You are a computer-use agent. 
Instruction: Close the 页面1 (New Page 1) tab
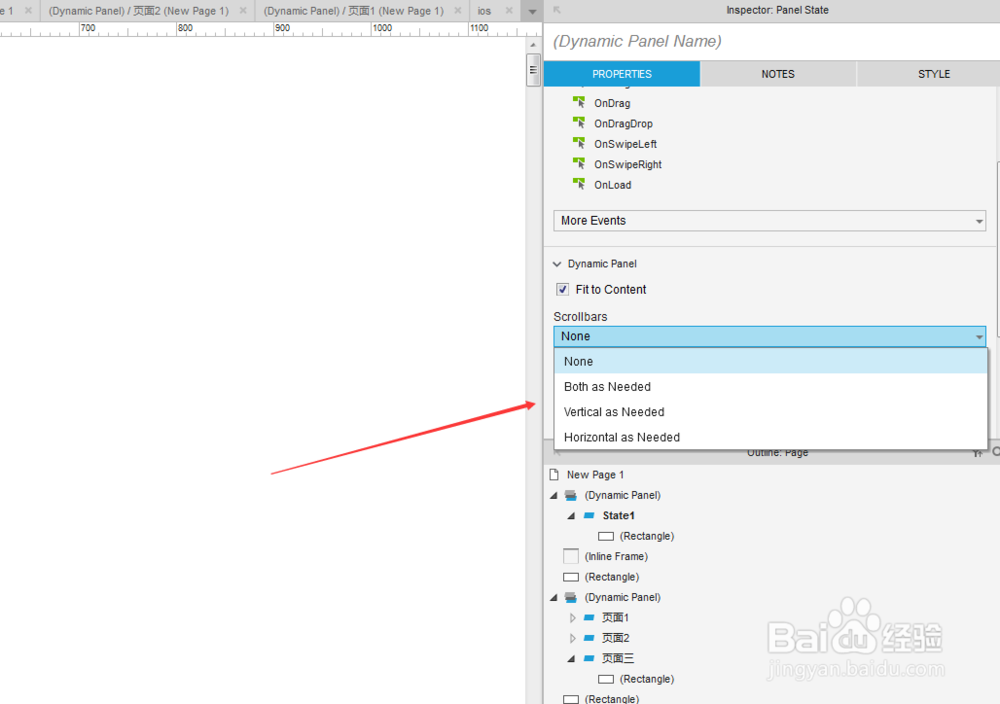click(458, 11)
